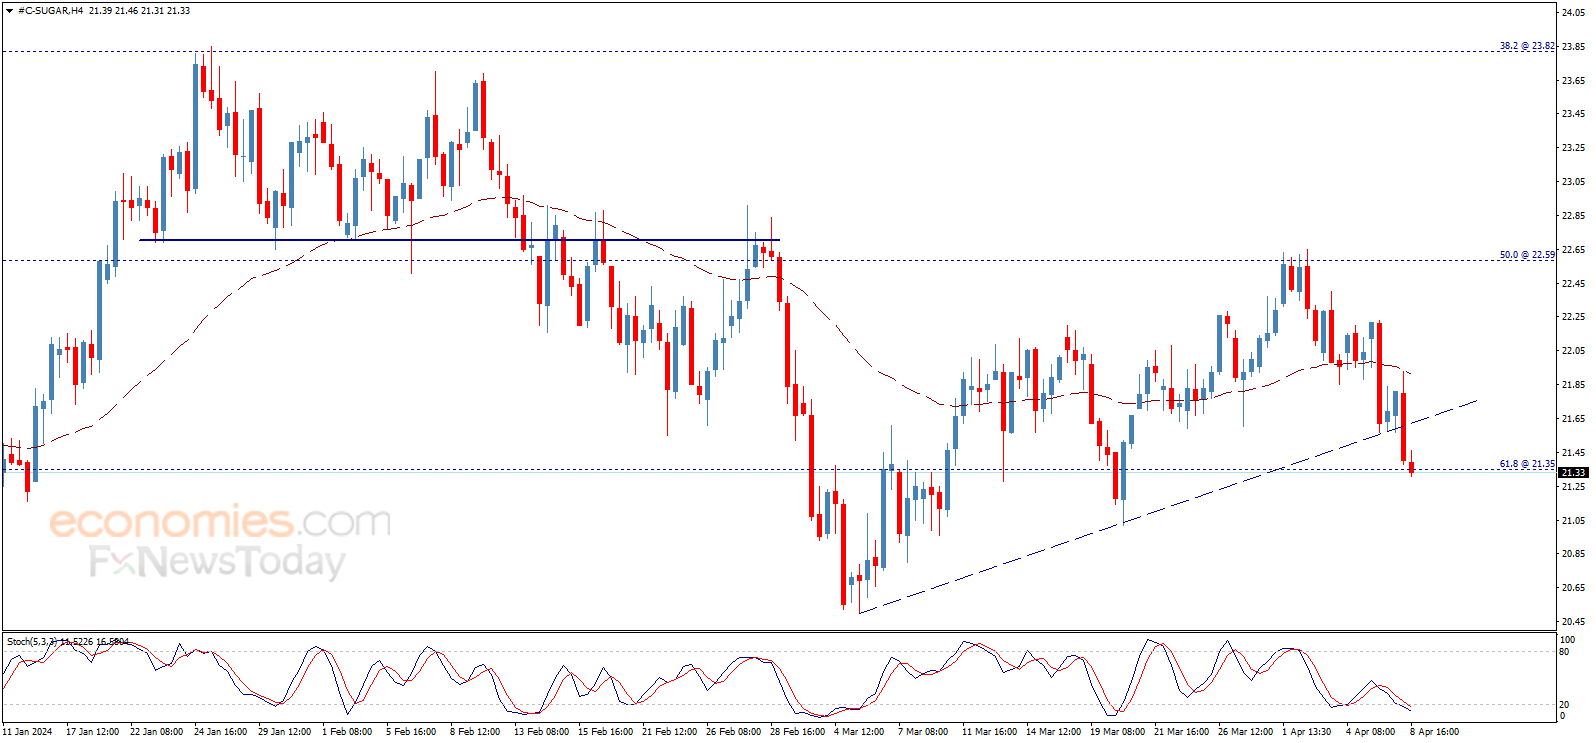Click the stochastic scale value 80
The width and height of the screenshot is (1596, 743).
click(x=1565, y=652)
